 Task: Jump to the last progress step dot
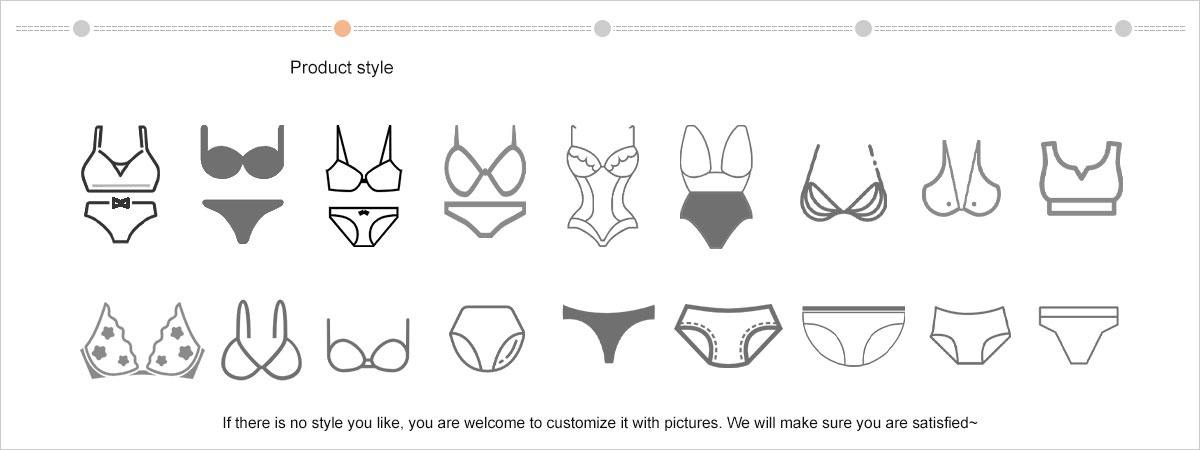tap(1123, 28)
